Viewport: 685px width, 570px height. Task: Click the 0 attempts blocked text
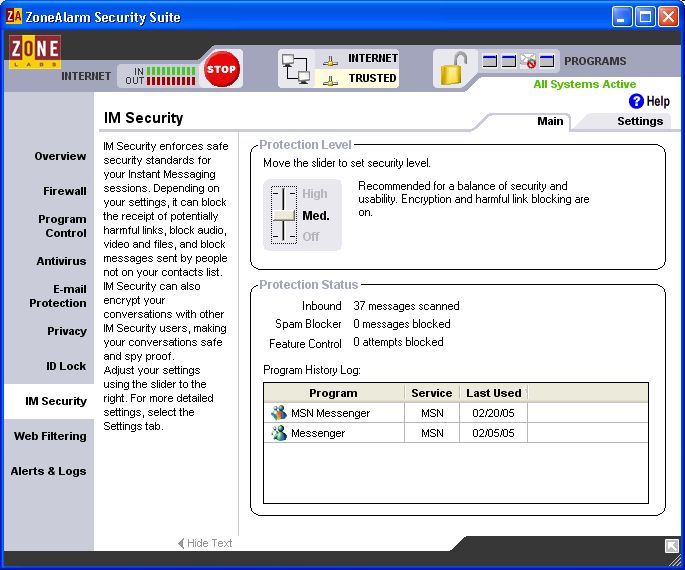[398, 342]
